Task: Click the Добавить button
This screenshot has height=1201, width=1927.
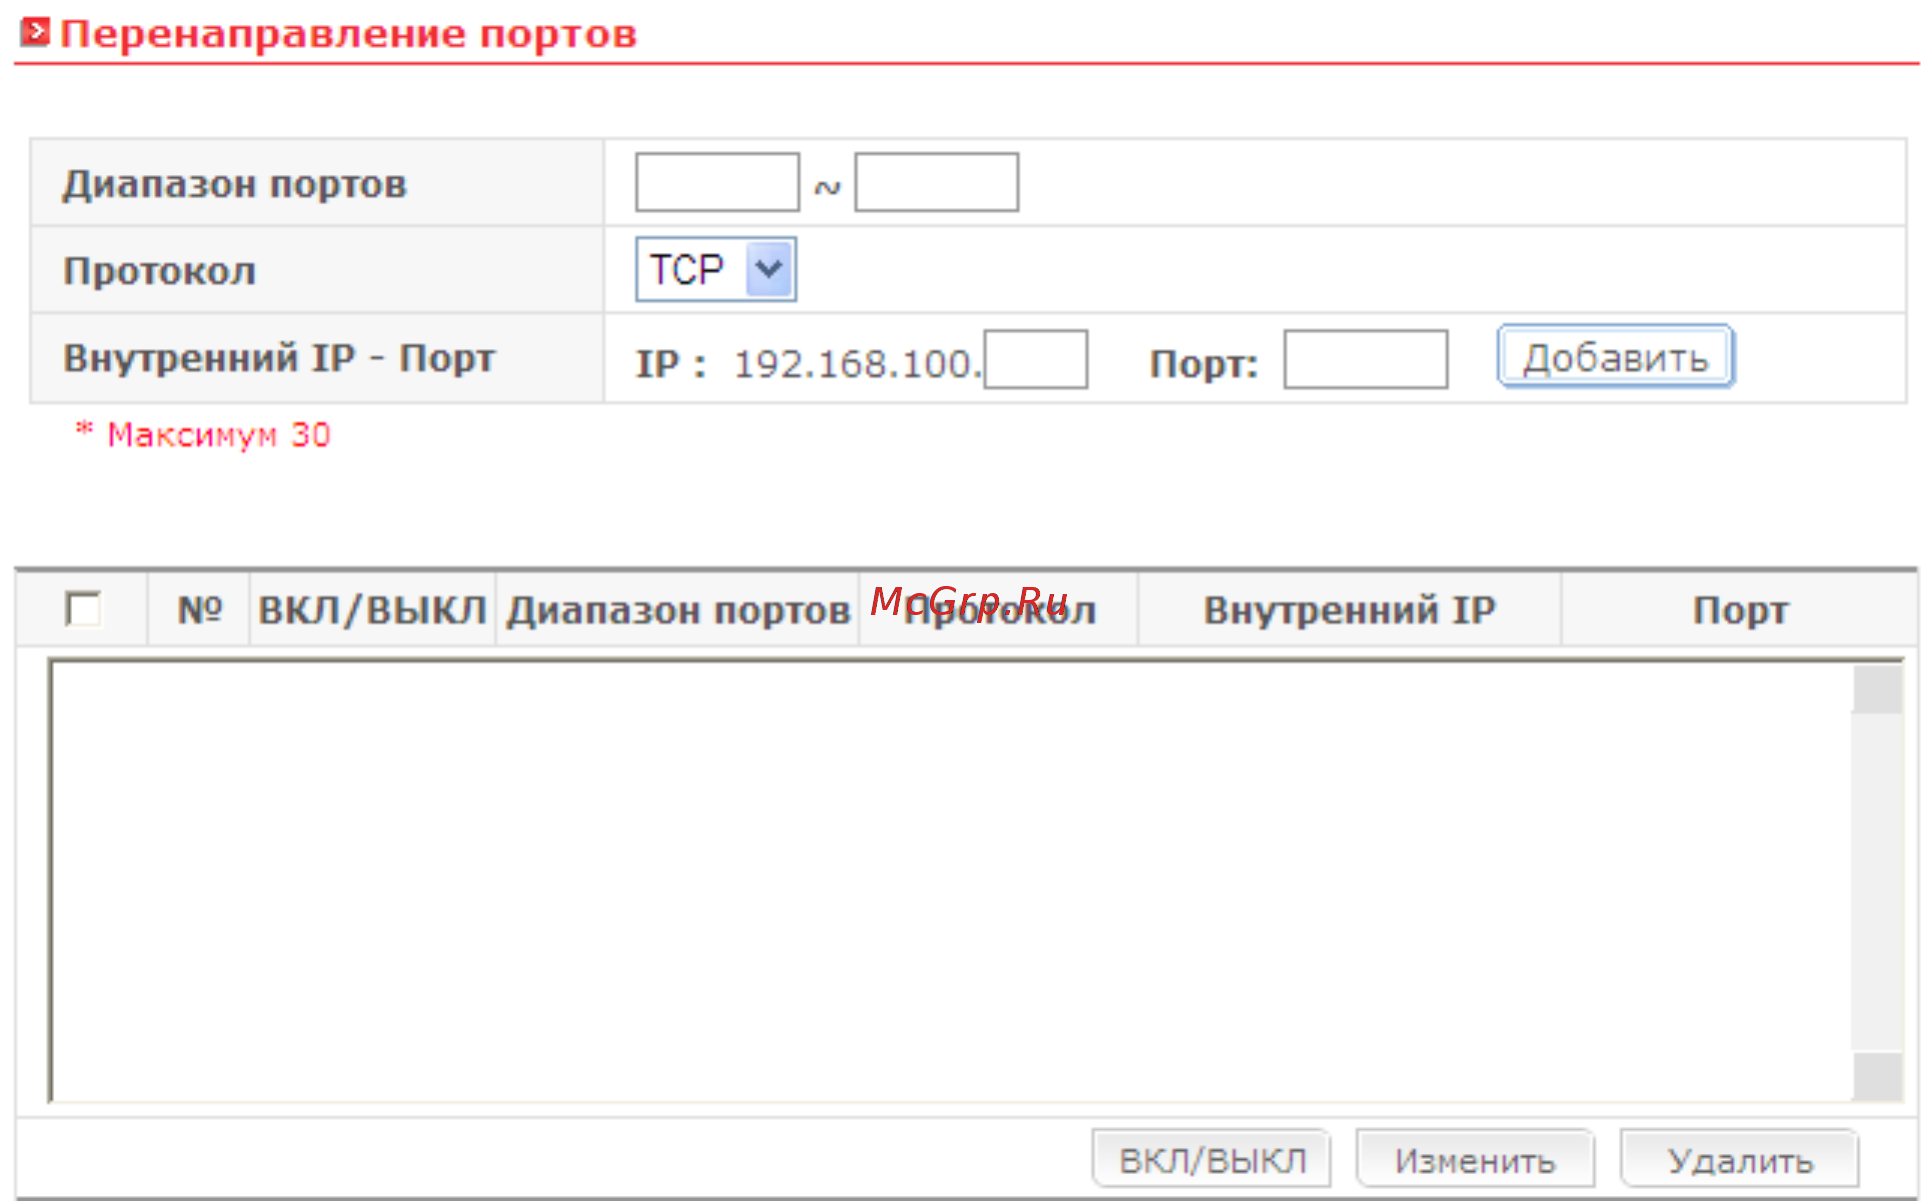Action: 1615,356
